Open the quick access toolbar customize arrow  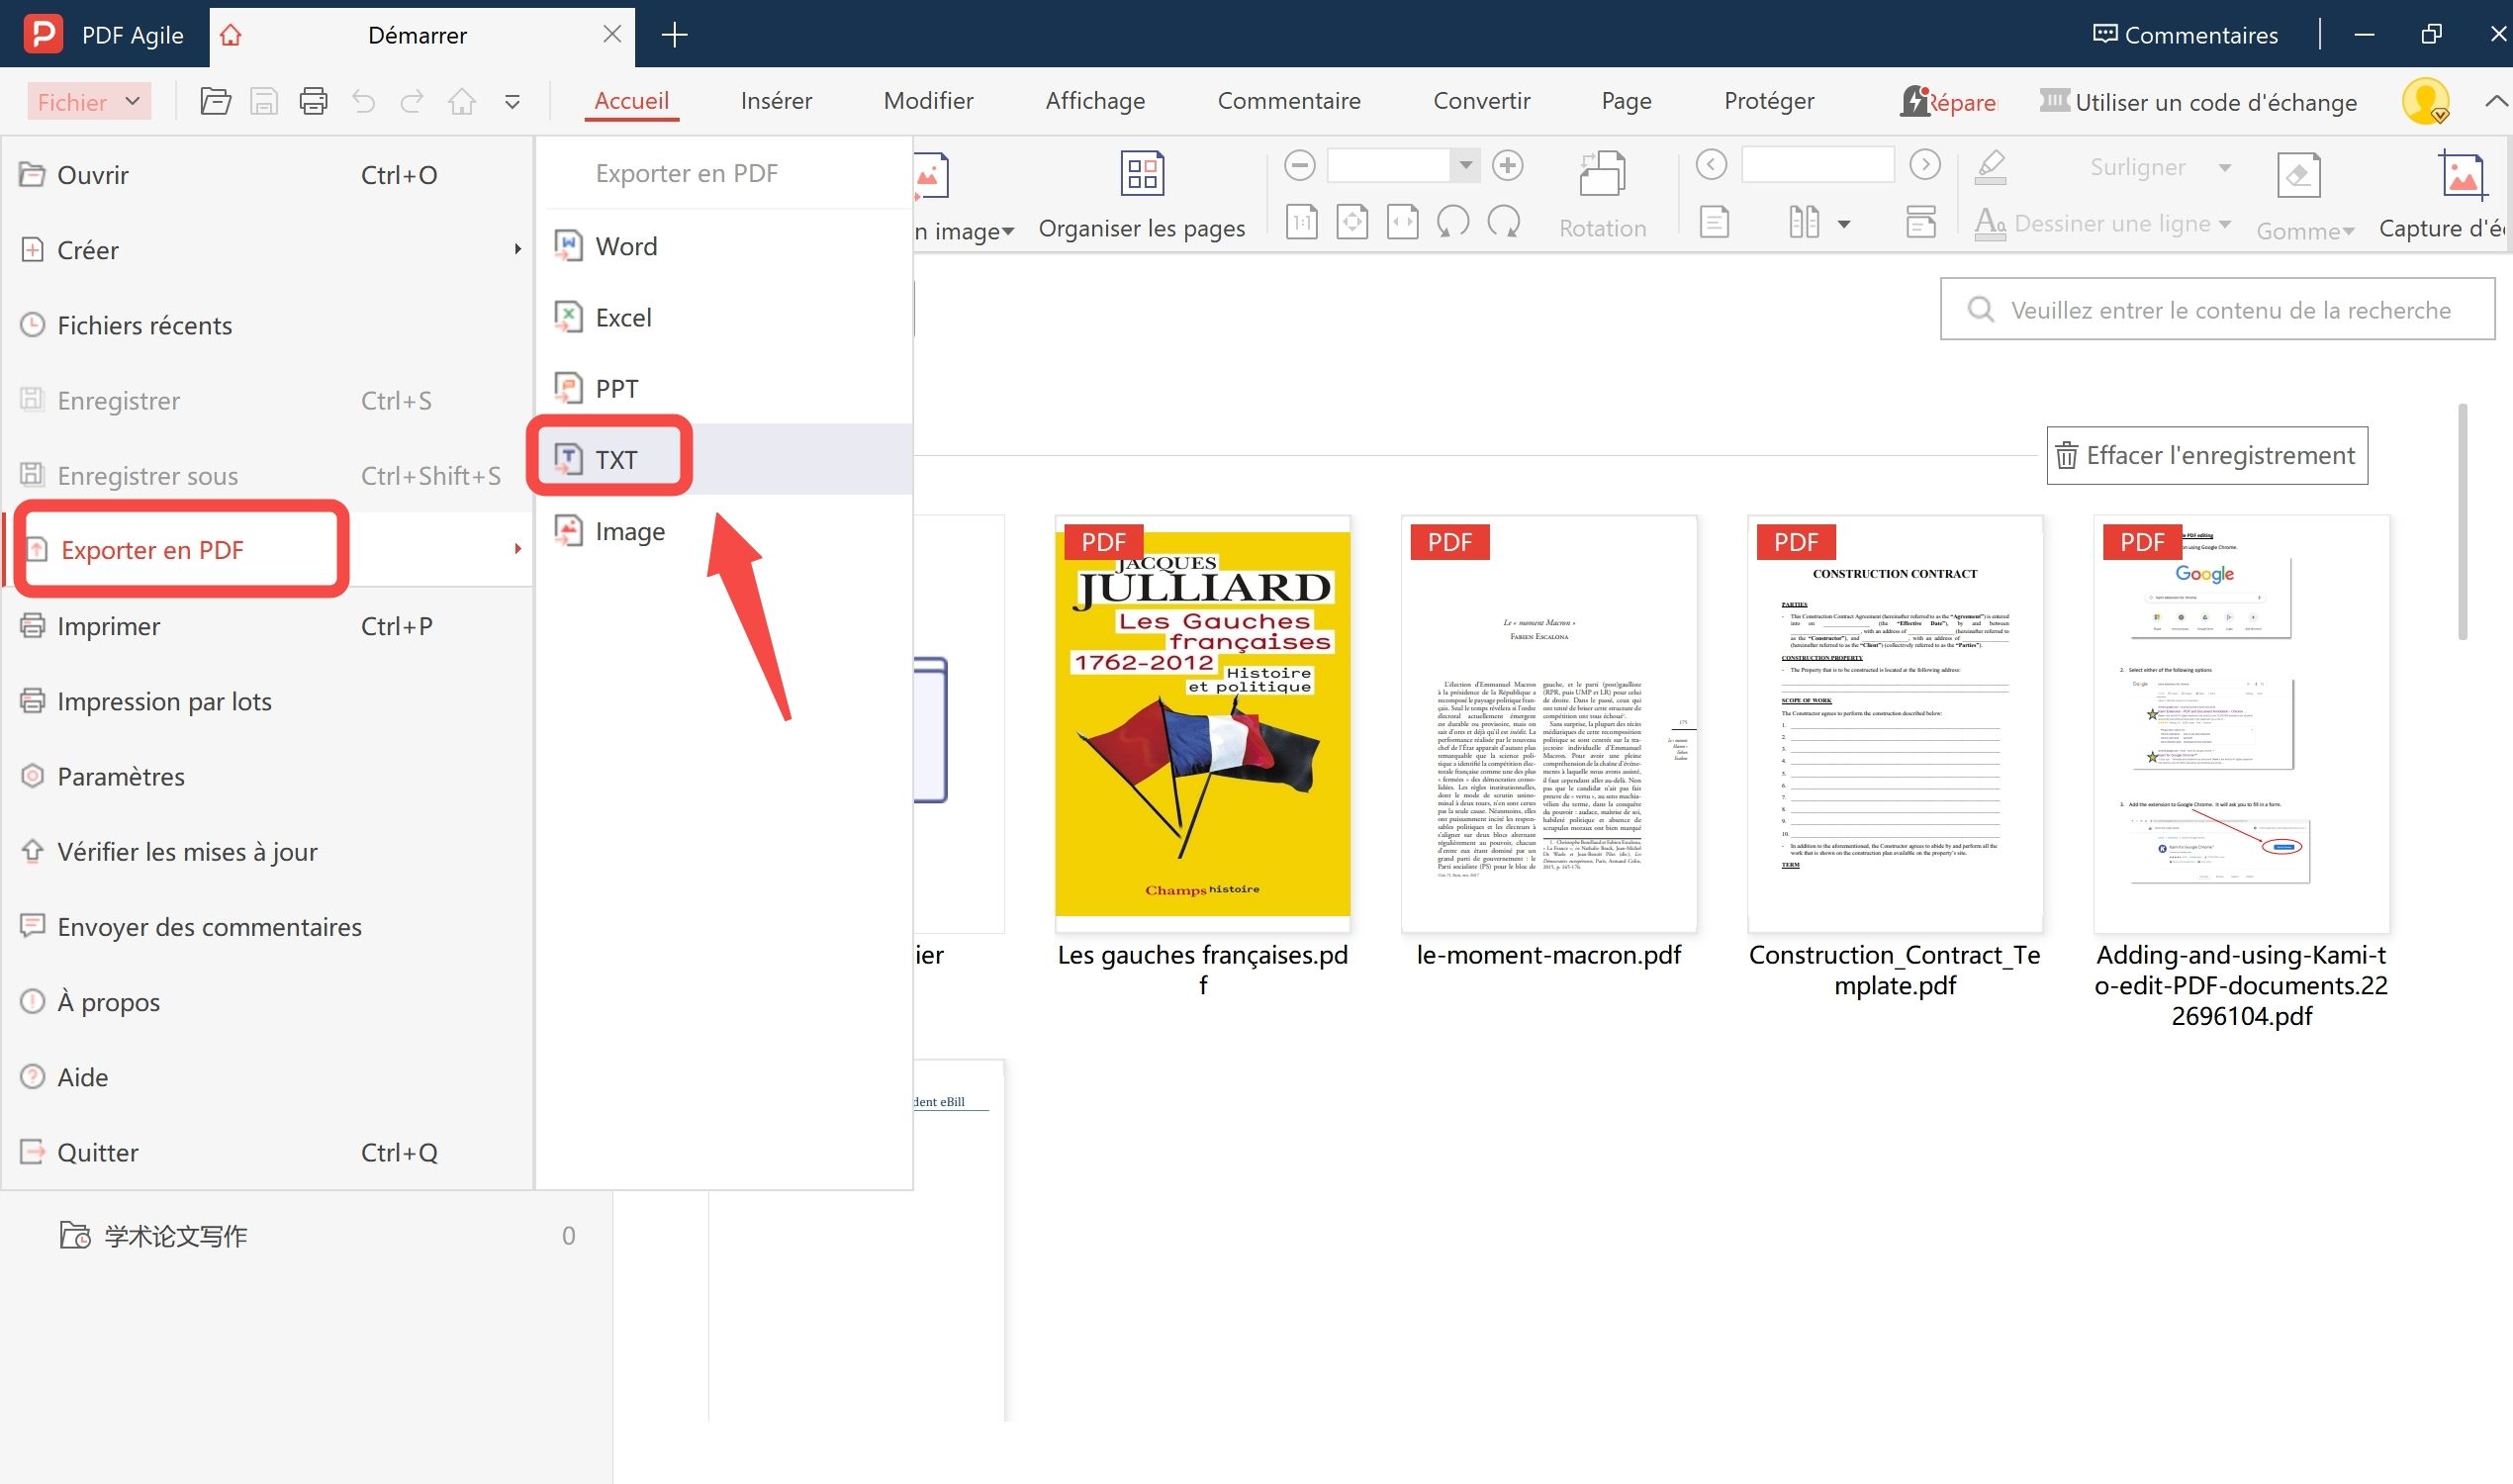click(x=512, y=102)
